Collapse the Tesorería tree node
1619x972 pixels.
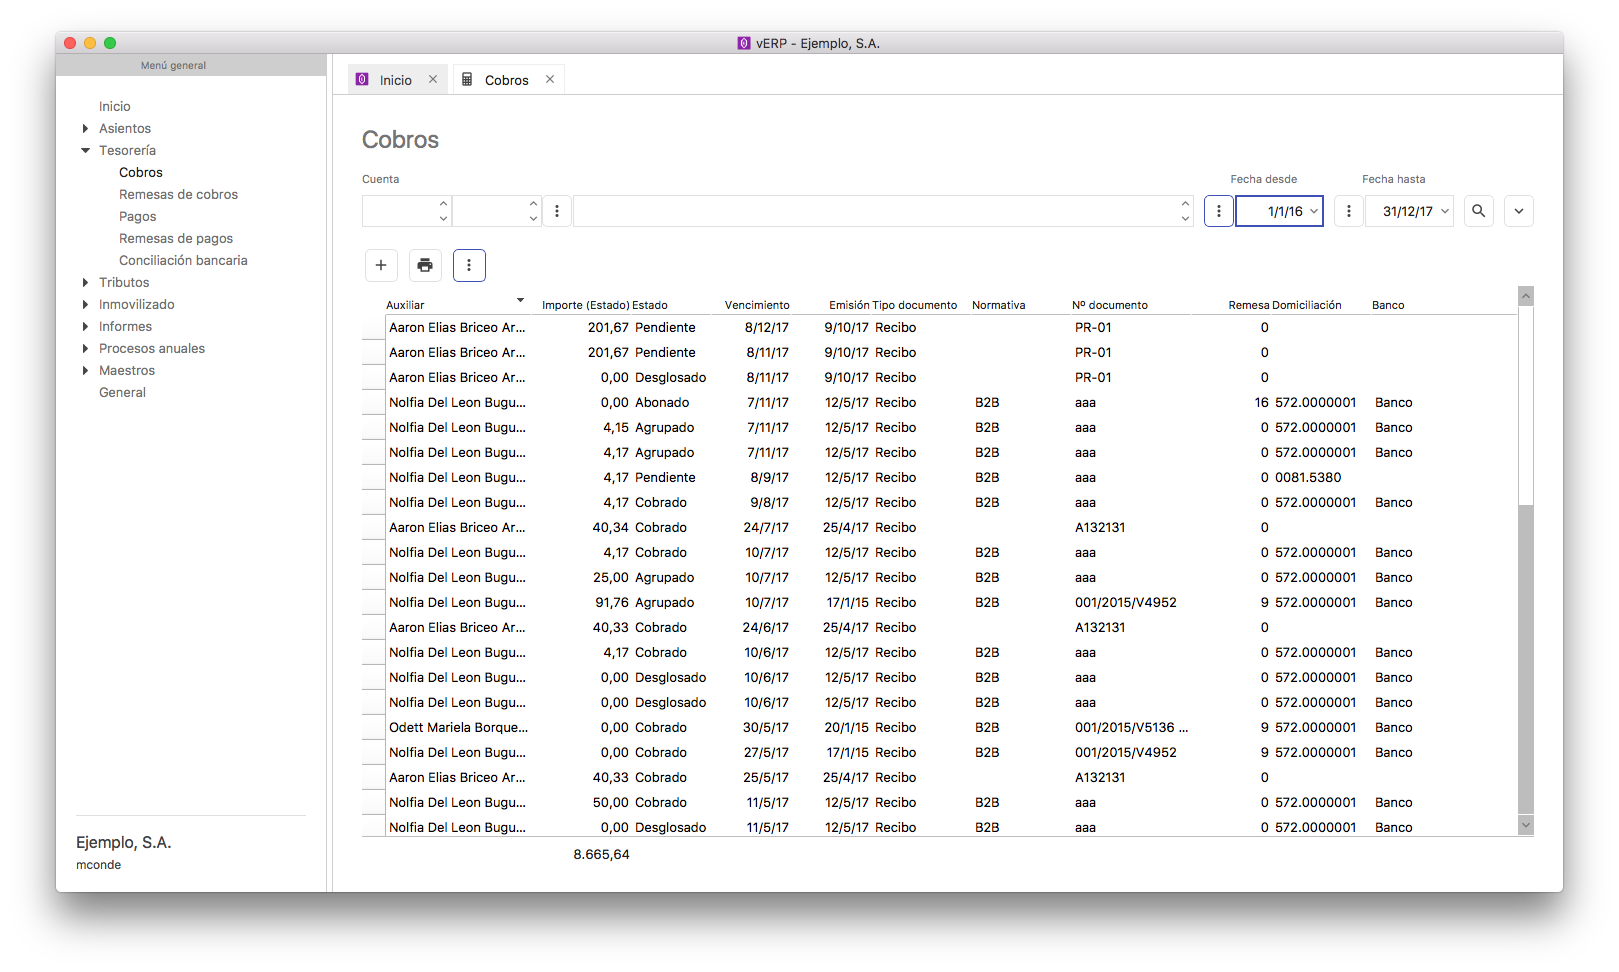tap(85, 151)
